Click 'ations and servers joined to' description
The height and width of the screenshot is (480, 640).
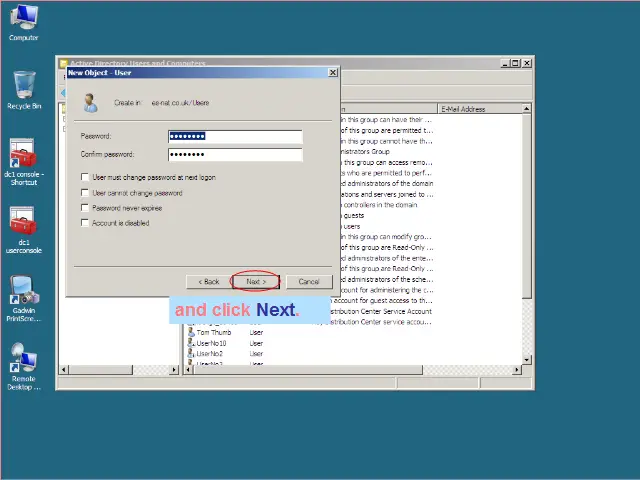point(387,194)
